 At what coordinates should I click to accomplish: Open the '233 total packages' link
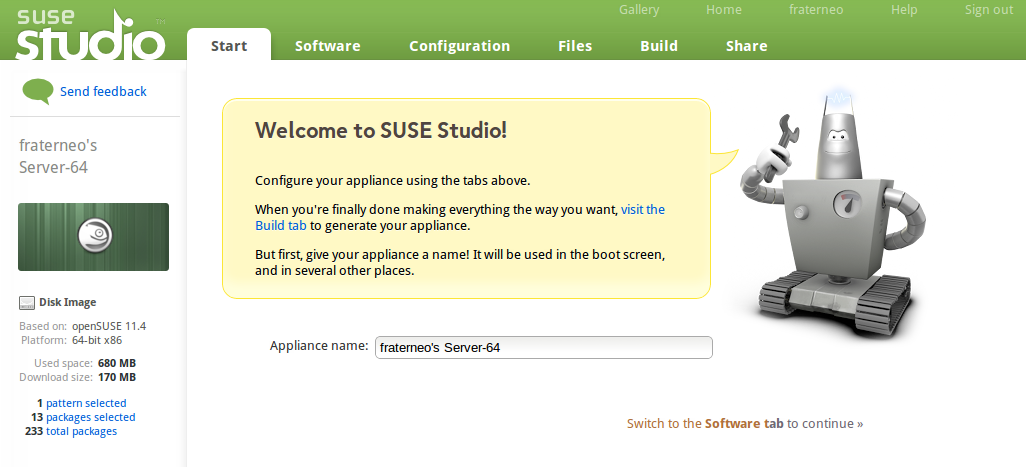(71, 431)
